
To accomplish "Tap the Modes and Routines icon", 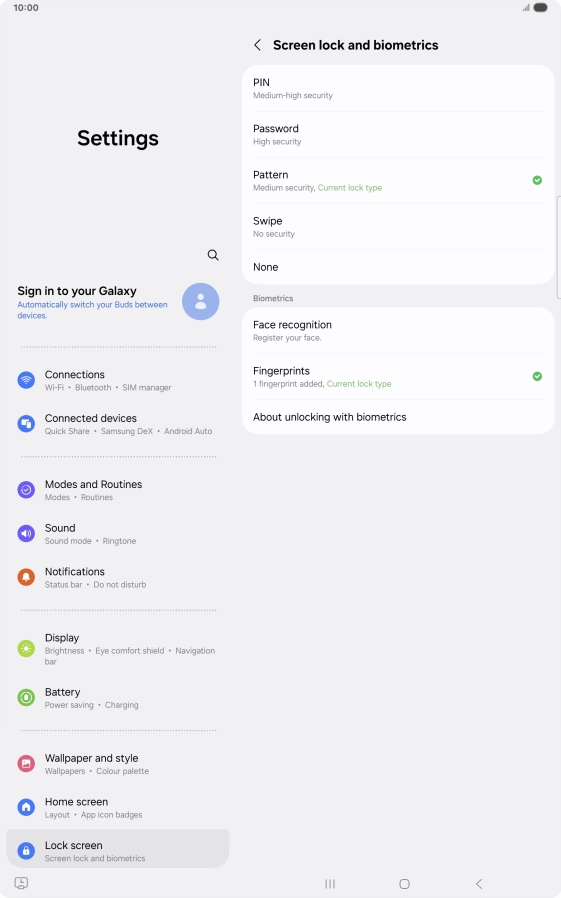I will pos(26,490).
